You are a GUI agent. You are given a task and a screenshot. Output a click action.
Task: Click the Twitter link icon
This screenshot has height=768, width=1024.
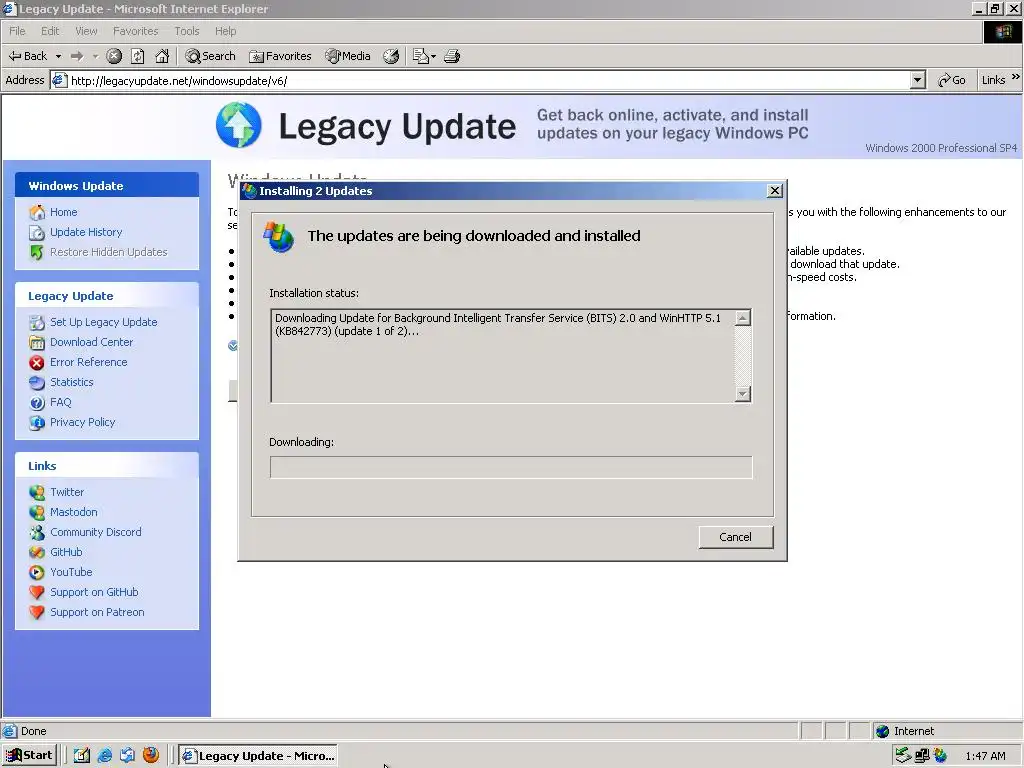click(37, 492)
